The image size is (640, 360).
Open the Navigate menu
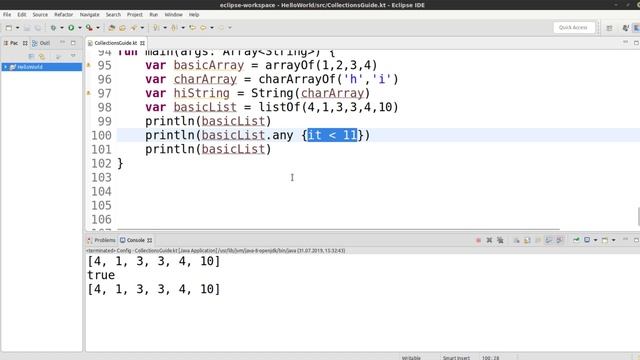point(89,15)
